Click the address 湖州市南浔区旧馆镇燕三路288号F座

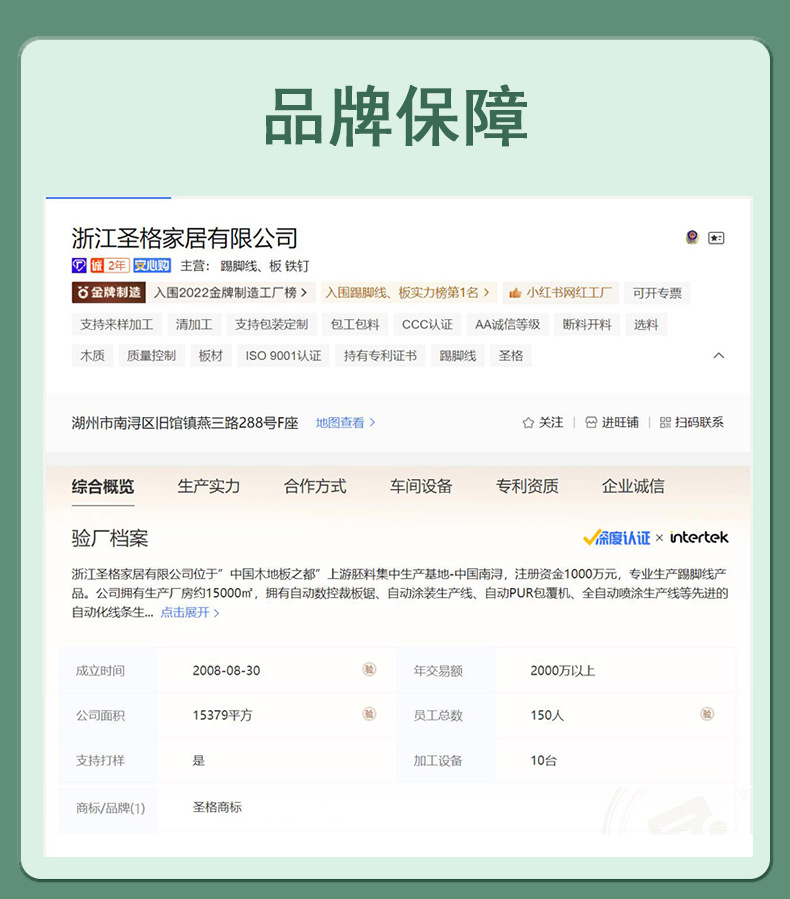[185, 423]
